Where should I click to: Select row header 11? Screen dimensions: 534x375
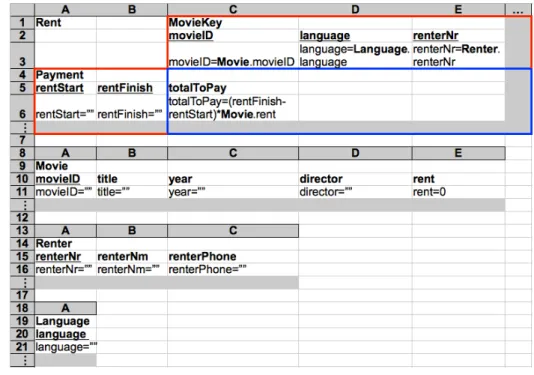coord(22,192)
